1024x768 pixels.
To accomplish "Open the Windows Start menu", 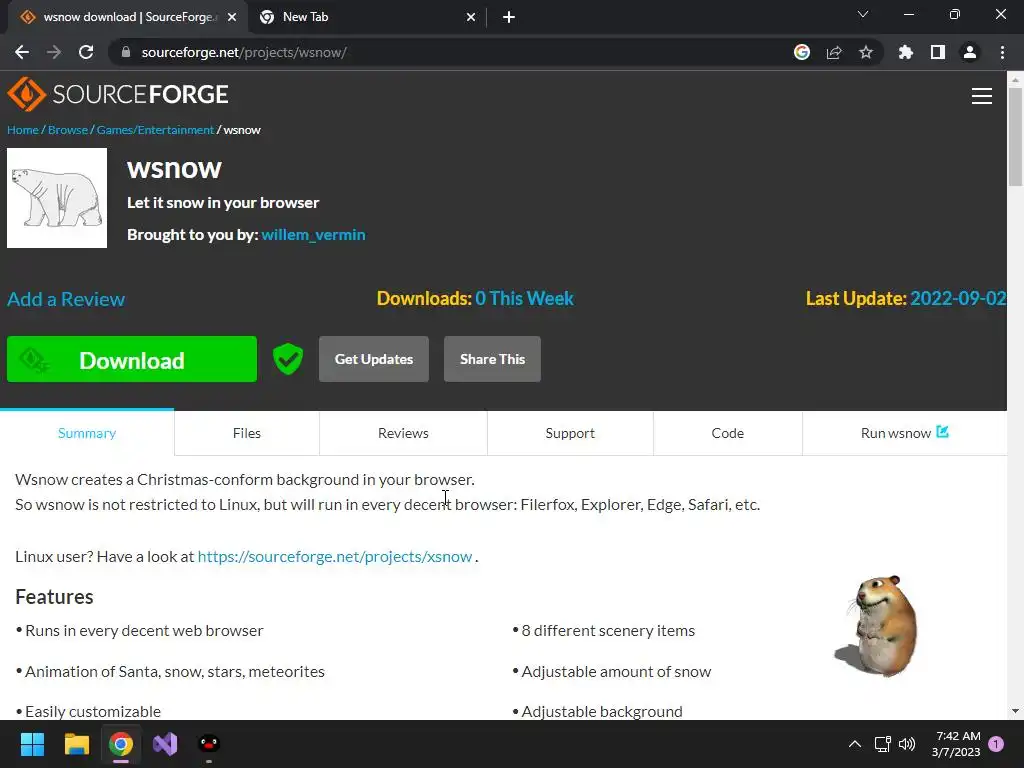I will click(x=32, y=744).
